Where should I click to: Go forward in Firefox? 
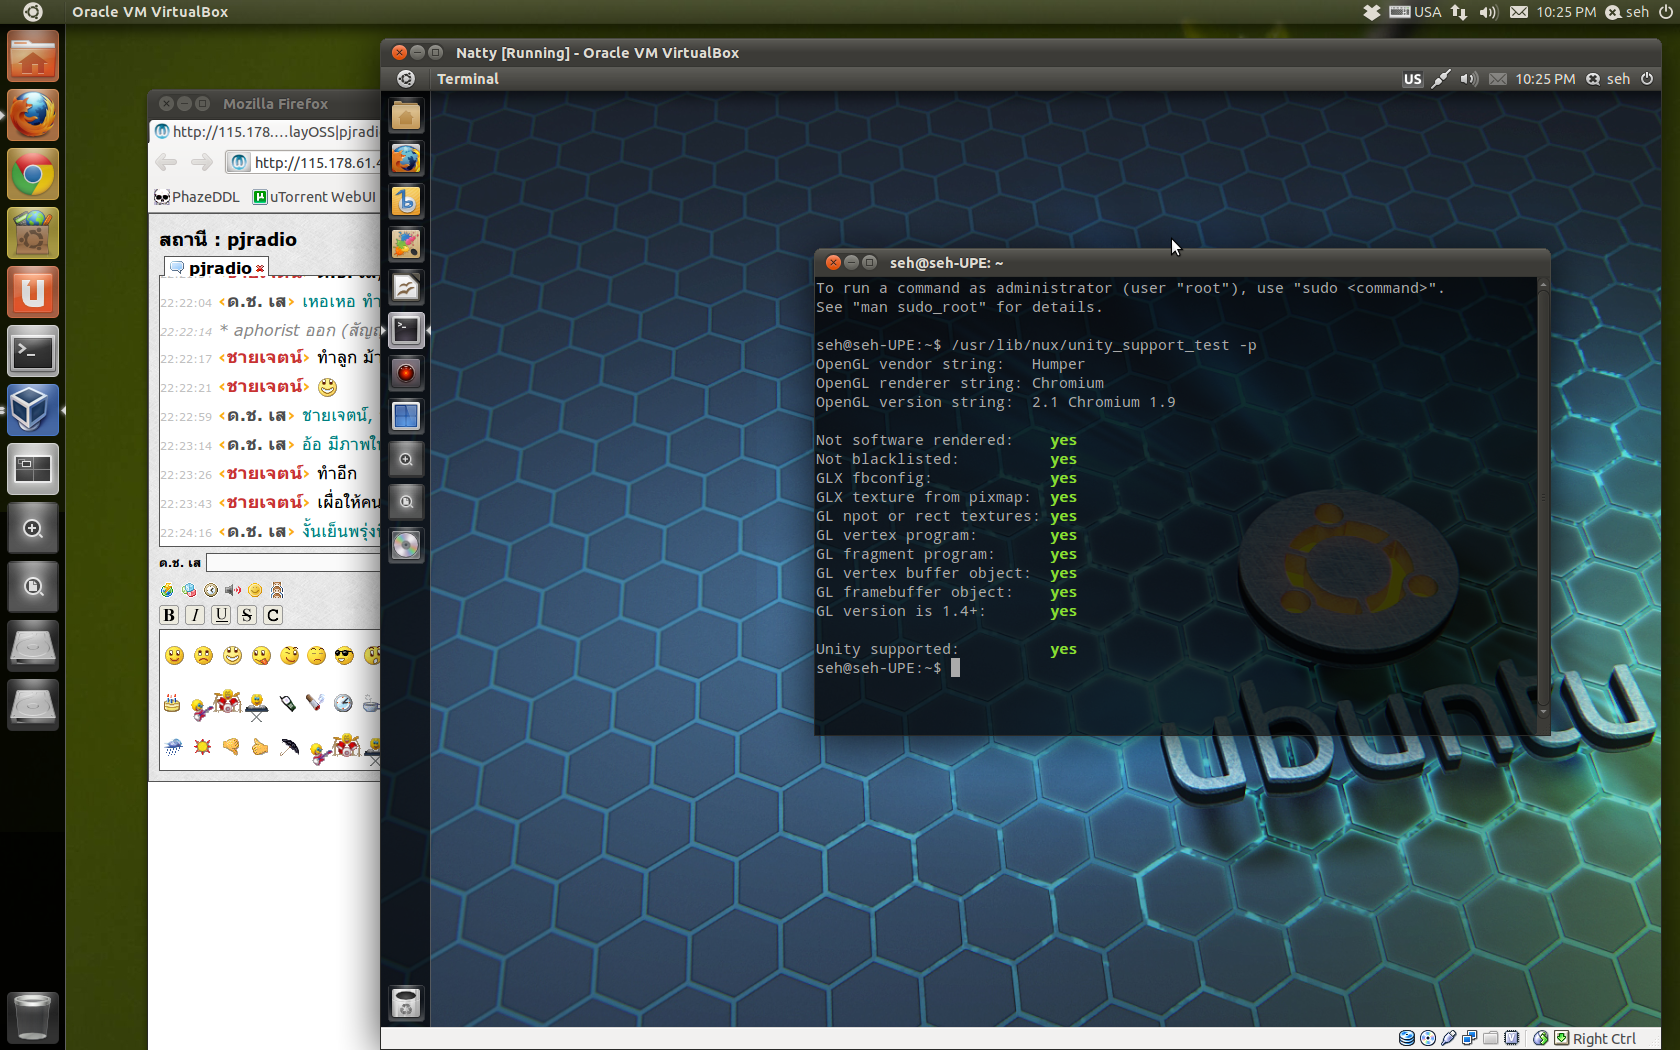pyautogui.click(x=201, y=162)
